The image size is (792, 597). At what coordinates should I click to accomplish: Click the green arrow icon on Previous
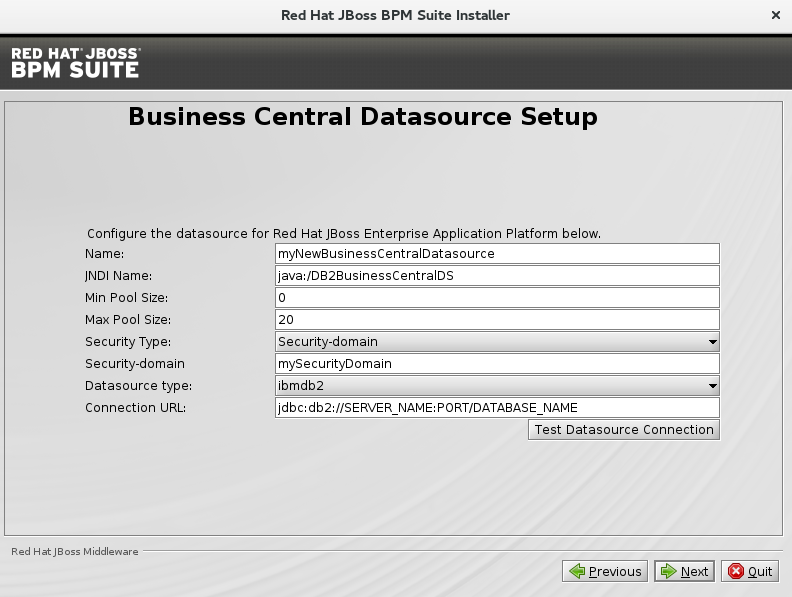point(577,571)
